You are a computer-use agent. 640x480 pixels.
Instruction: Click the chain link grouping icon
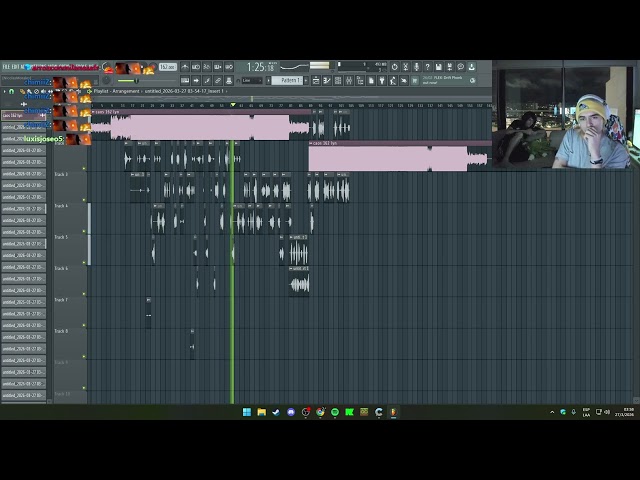point(218,80)
